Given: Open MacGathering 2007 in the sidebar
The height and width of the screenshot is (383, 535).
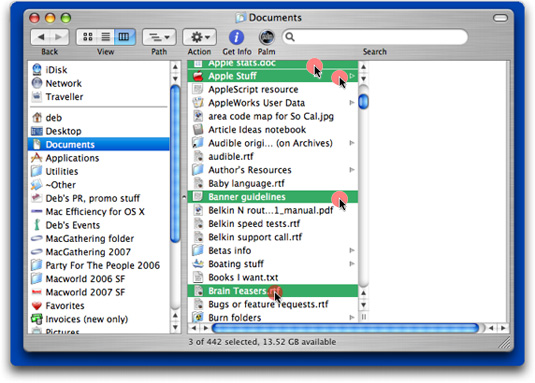Looking at the screenshot, I should click(99, 252).
